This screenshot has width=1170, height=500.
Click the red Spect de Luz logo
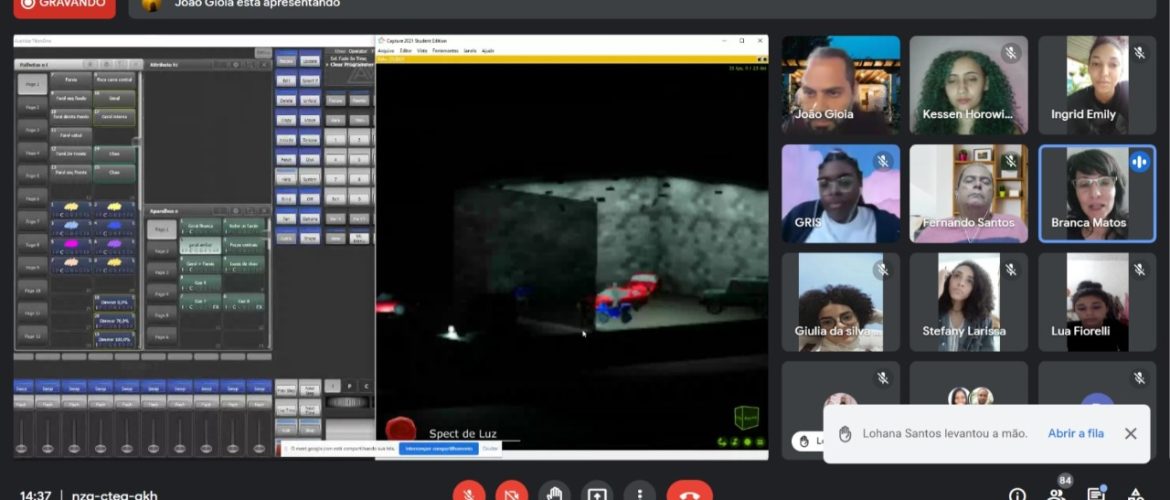point(401,429)
